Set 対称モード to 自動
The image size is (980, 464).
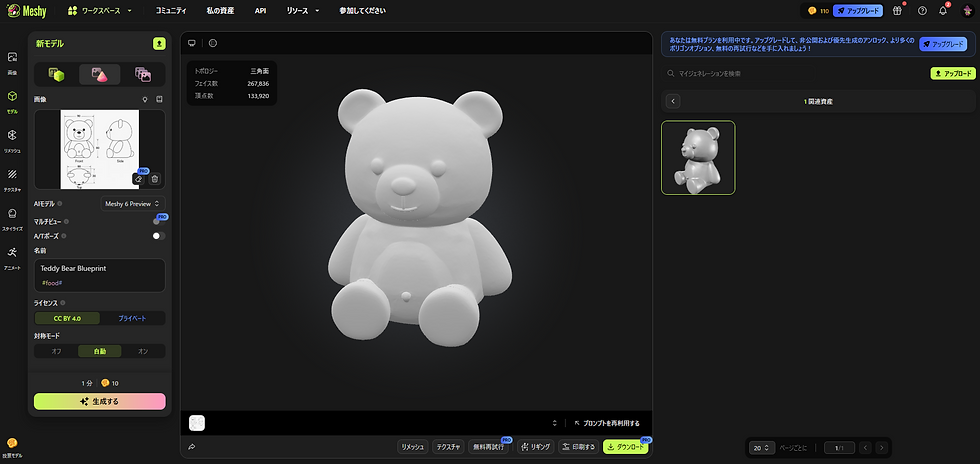(x=100, y=351)
